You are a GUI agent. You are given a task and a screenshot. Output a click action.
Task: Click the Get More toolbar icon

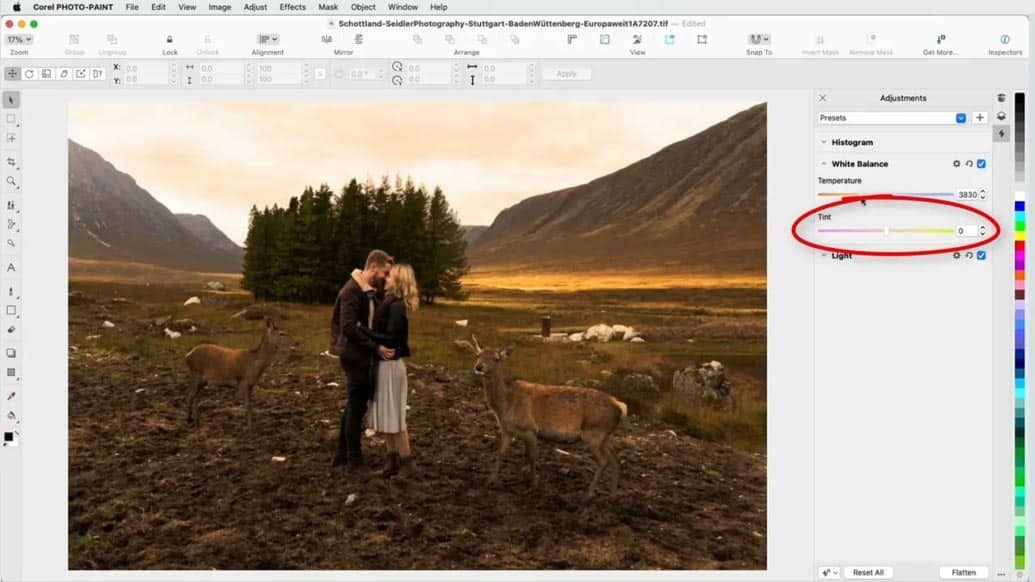click(941, 40)
